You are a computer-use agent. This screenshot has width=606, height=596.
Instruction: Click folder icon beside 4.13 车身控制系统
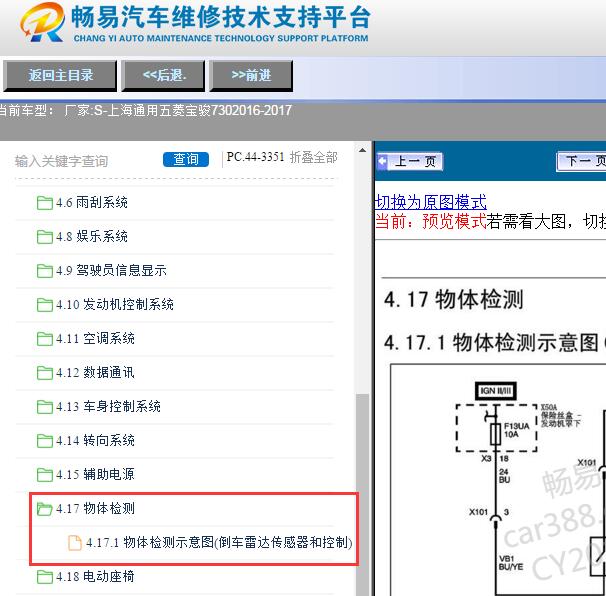[x=44, y=407]
